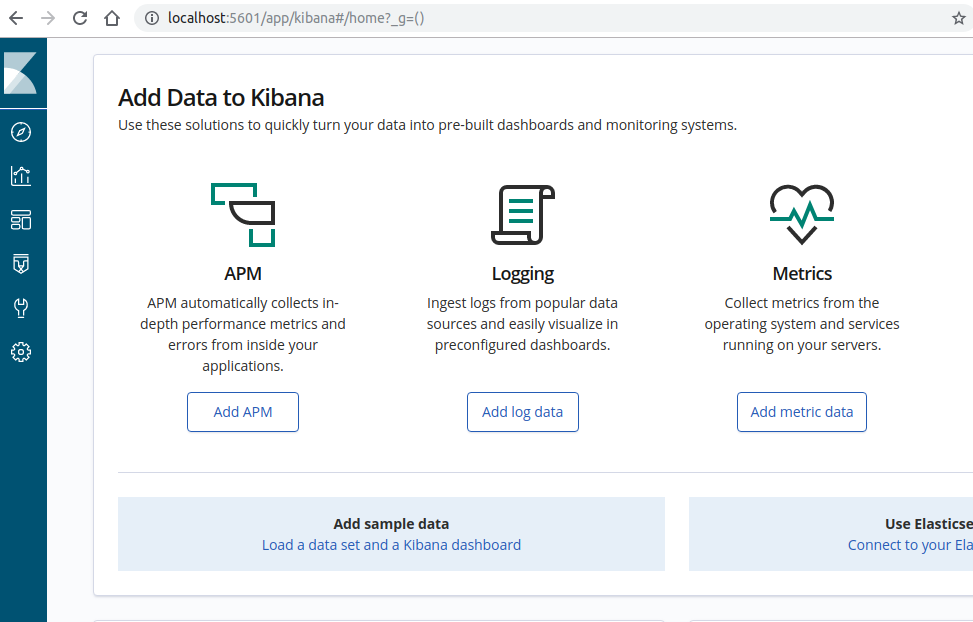This screenshot has width=973, height=622.
Task: Go back with browser back arrow
Action: [16, 18]
